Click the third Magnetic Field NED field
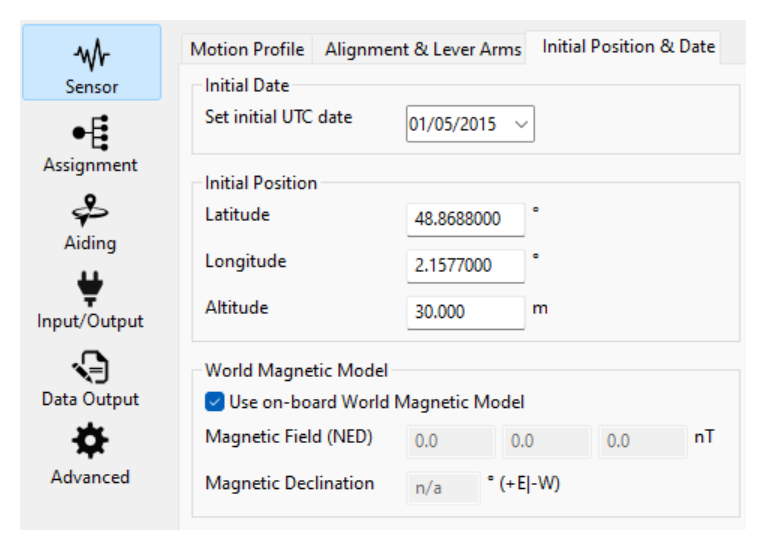Screen dimensions: 766x550 [642, 442]
